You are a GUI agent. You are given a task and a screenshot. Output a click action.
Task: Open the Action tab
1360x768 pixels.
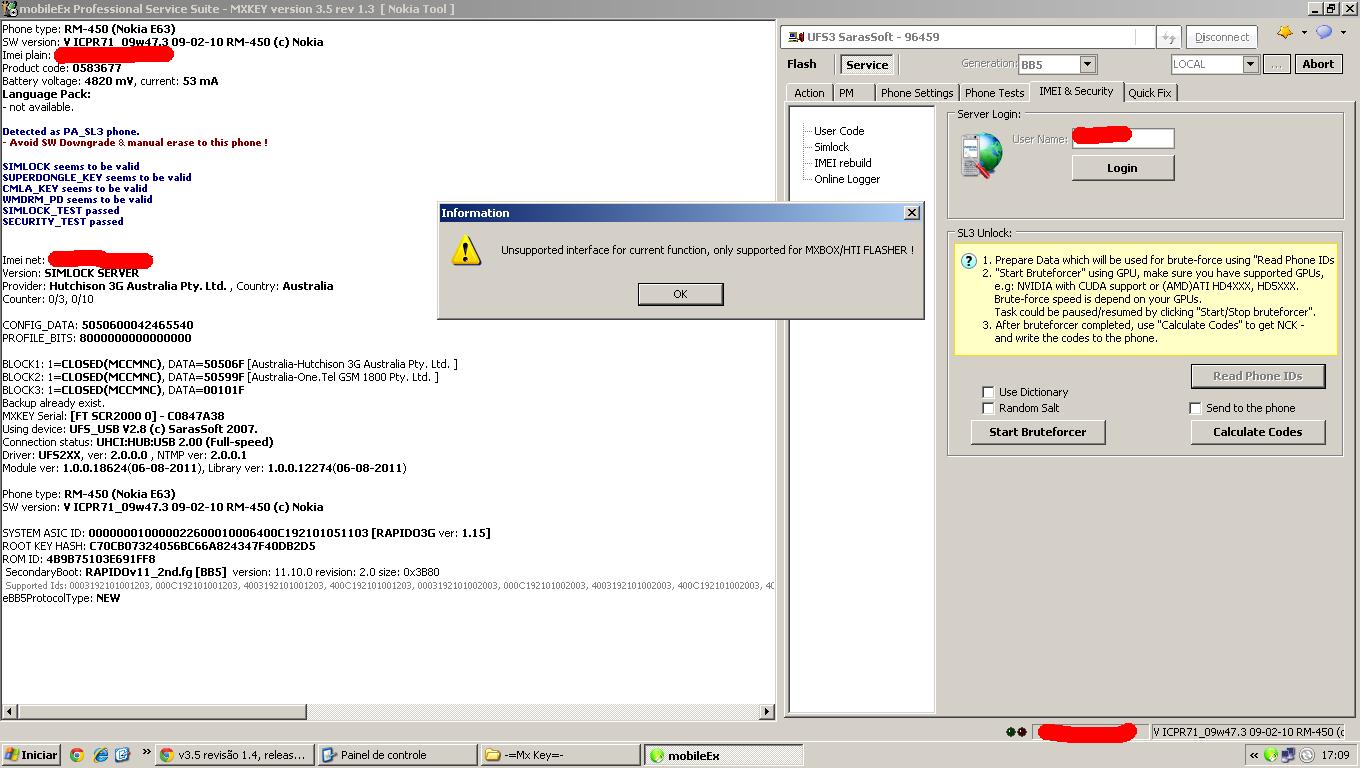pos(809,93)
